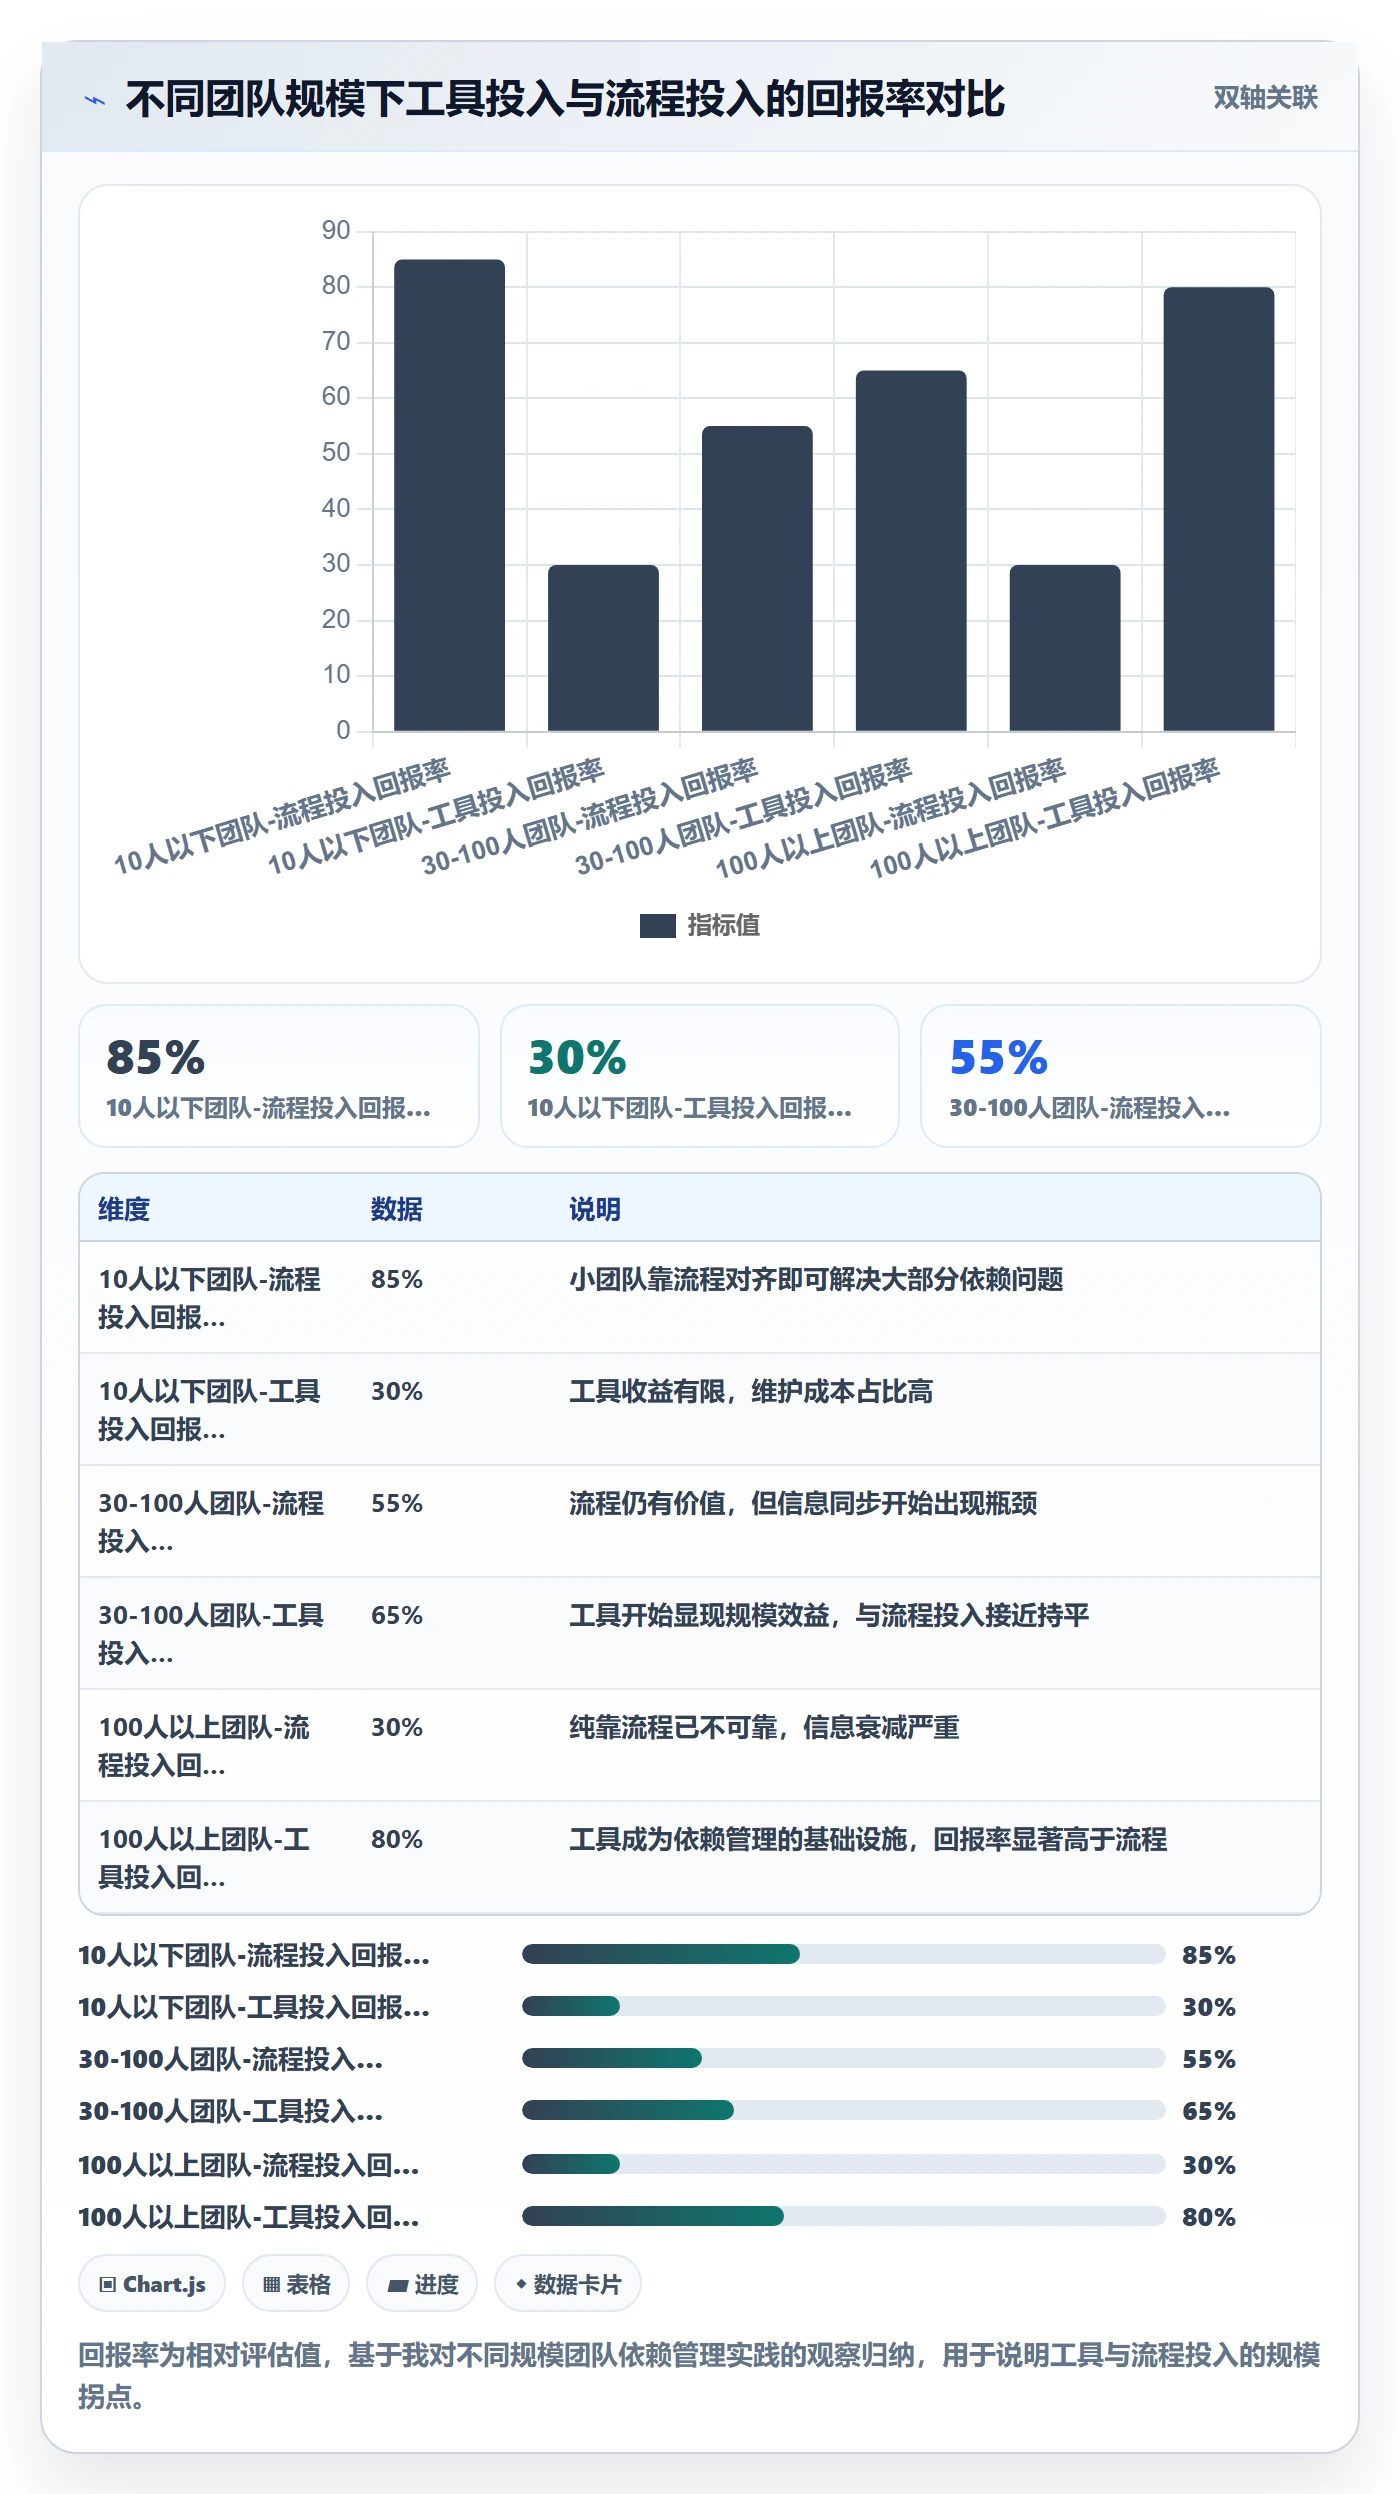Select the table cell showing 80%
This screenshot has height=2494, width=1400.
coord(397,1839)
